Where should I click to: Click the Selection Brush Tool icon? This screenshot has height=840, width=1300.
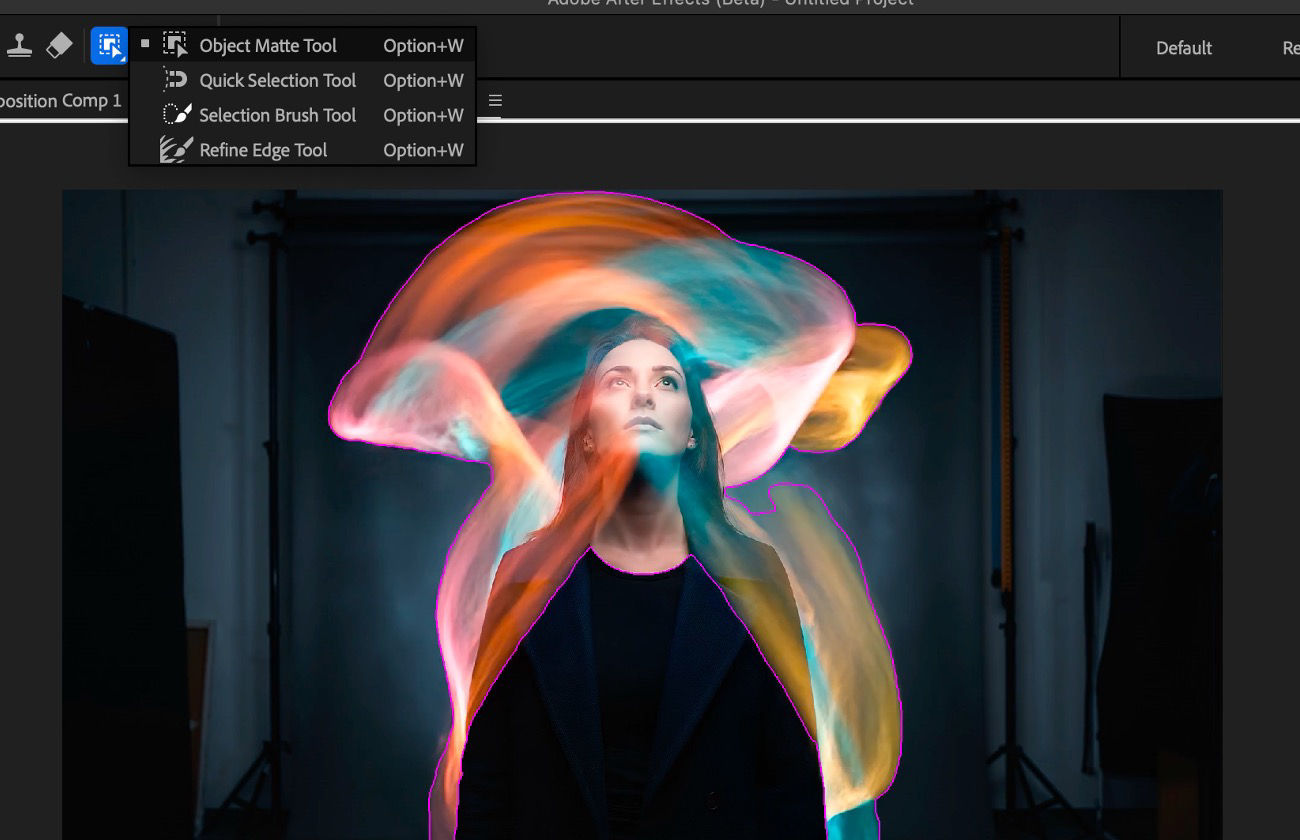177,114
